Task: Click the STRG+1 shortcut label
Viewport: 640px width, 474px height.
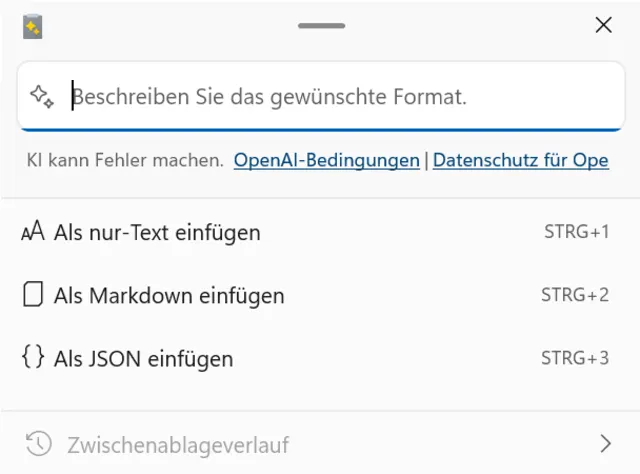Action: point(576,233)
